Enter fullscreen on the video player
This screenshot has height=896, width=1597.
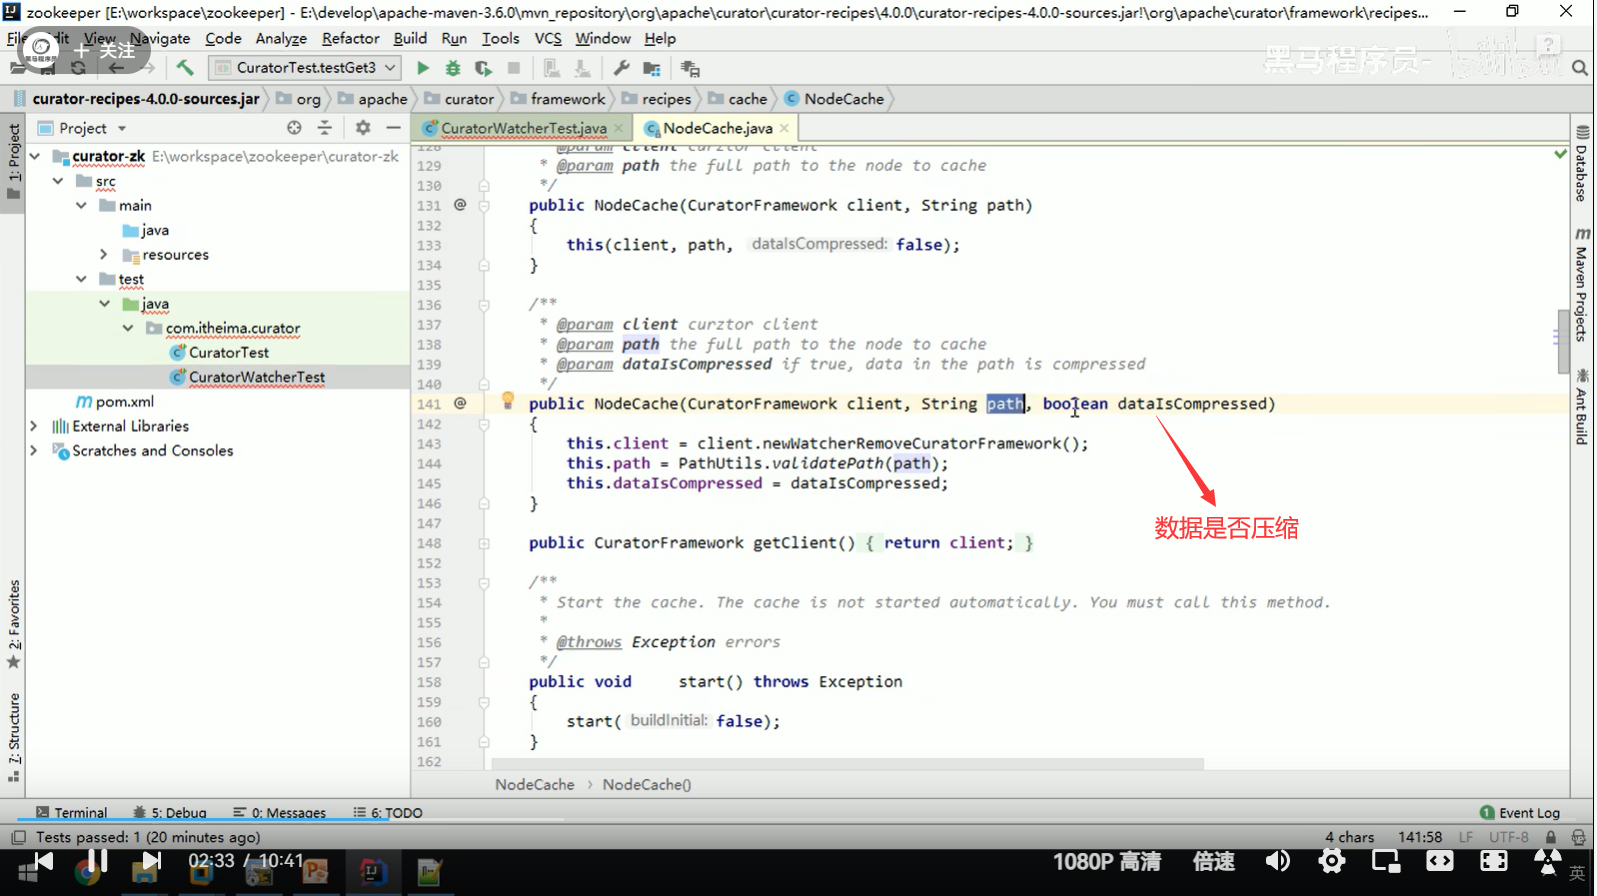click(1494, 861)
